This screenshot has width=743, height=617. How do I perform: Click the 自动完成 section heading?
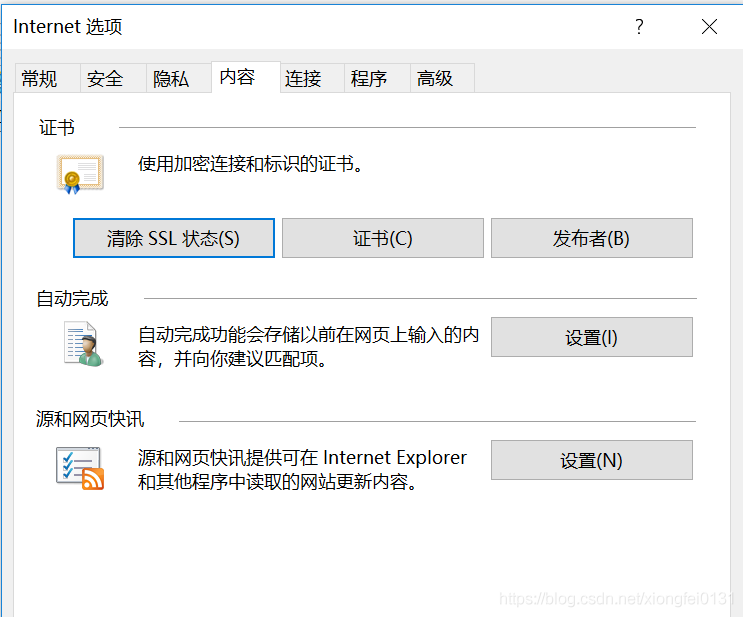[72, 299]
